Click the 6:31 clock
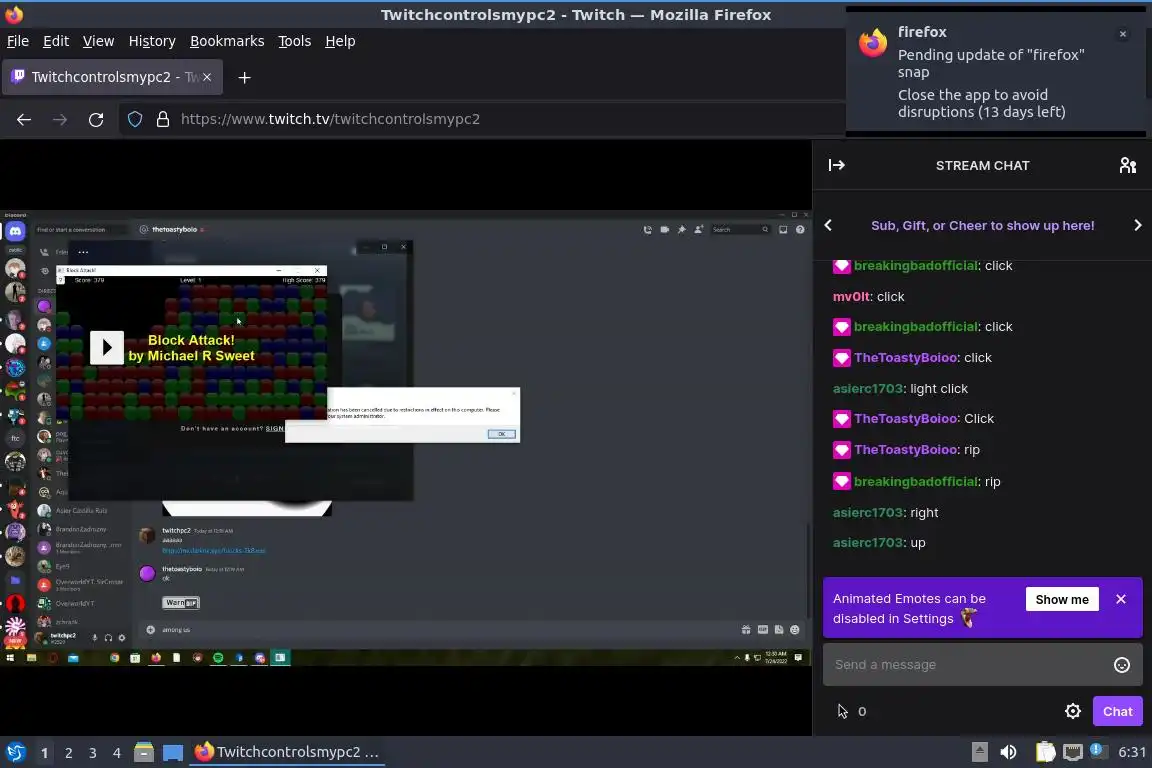 pyautogui.click(x=1131, y=752)
